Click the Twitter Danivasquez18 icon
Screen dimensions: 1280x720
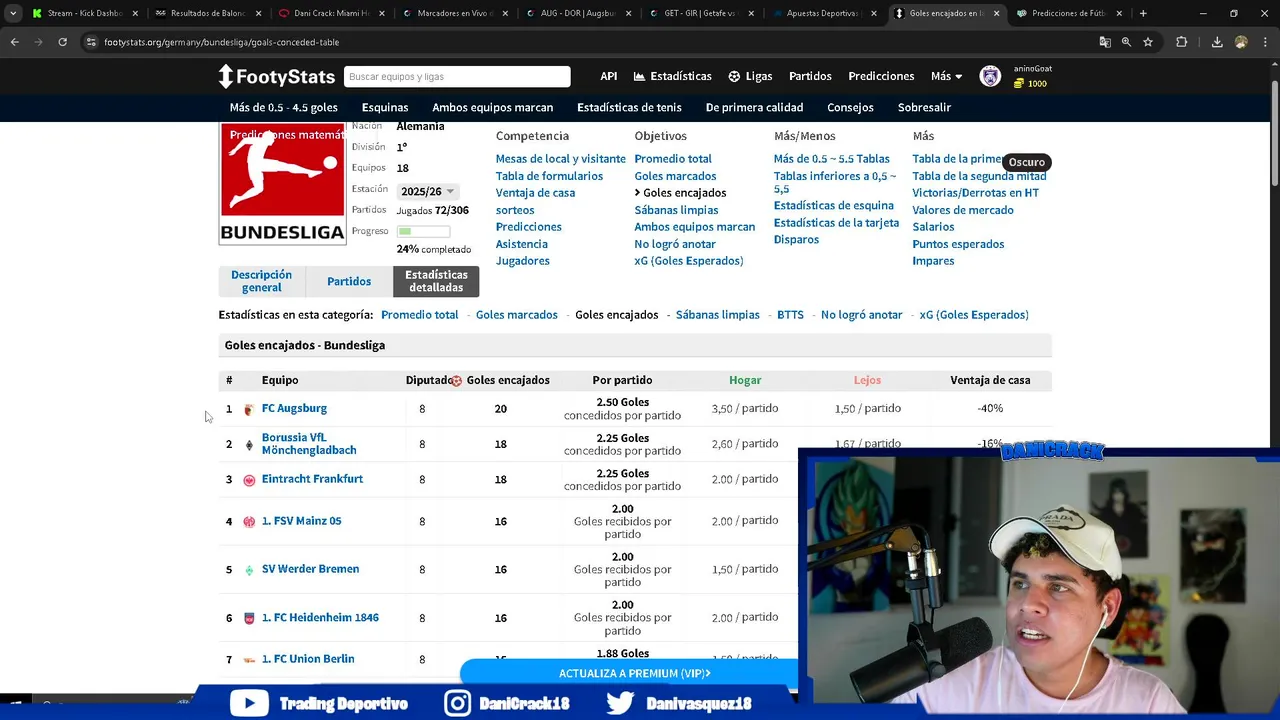(x=620, y=703)
